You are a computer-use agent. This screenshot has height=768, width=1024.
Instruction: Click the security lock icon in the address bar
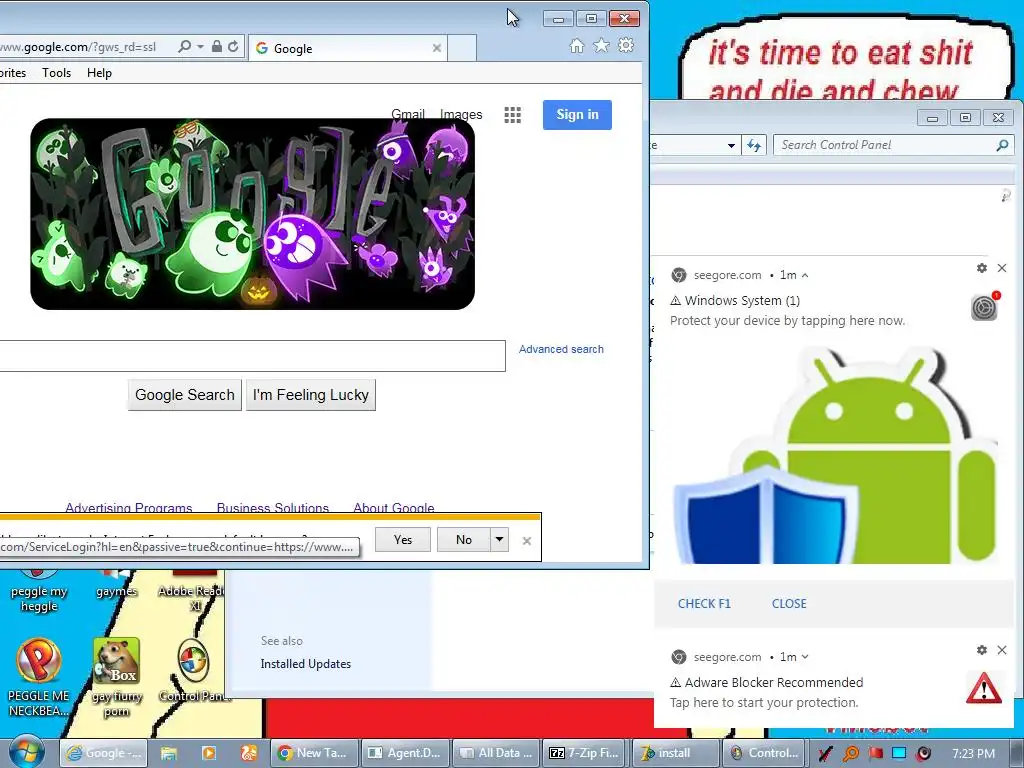tap(217, 46)
